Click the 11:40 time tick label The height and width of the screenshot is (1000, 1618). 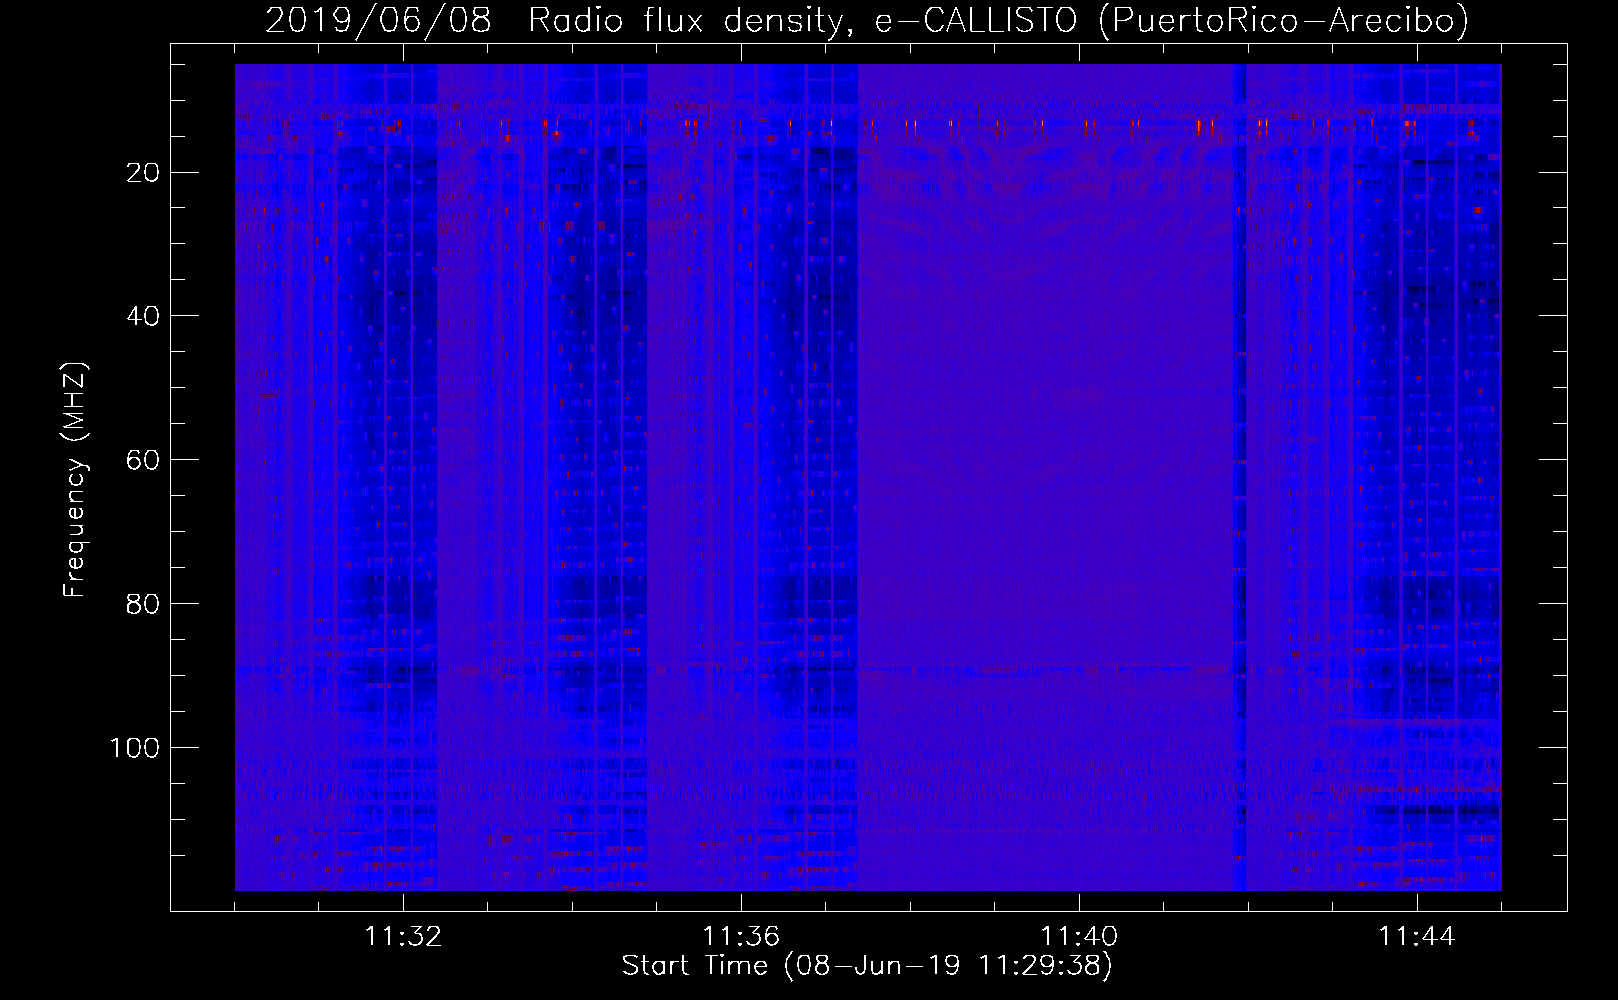pos(1079,937)
